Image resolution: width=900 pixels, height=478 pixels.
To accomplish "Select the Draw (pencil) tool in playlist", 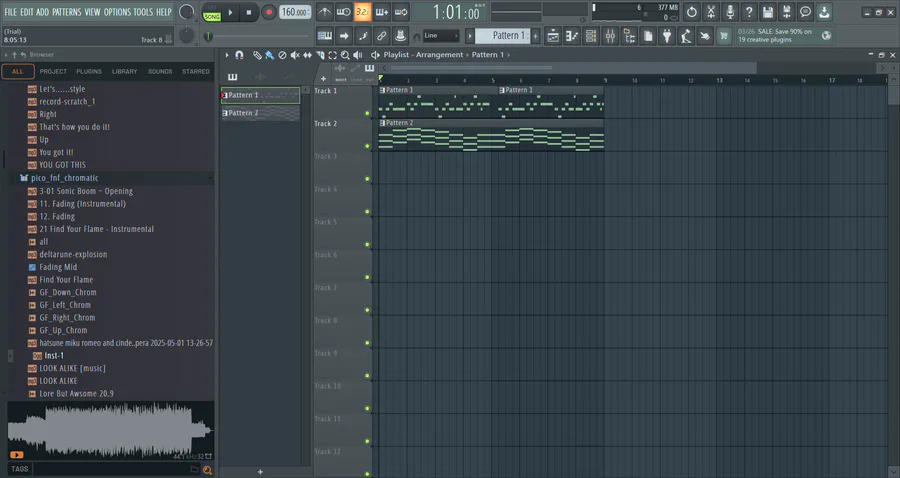I will [x=257, y=55].
